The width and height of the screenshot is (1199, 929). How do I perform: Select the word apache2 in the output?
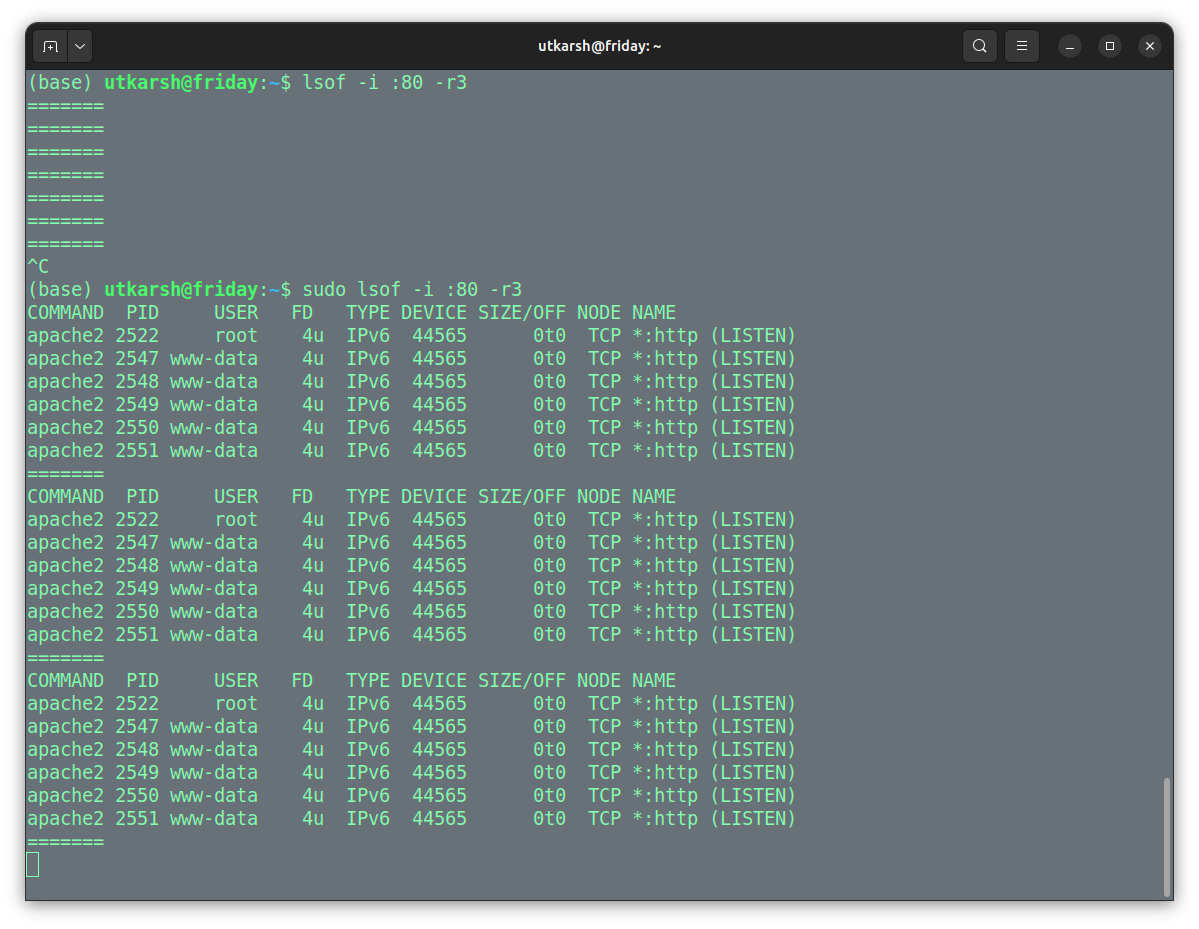tap(65, 335)
